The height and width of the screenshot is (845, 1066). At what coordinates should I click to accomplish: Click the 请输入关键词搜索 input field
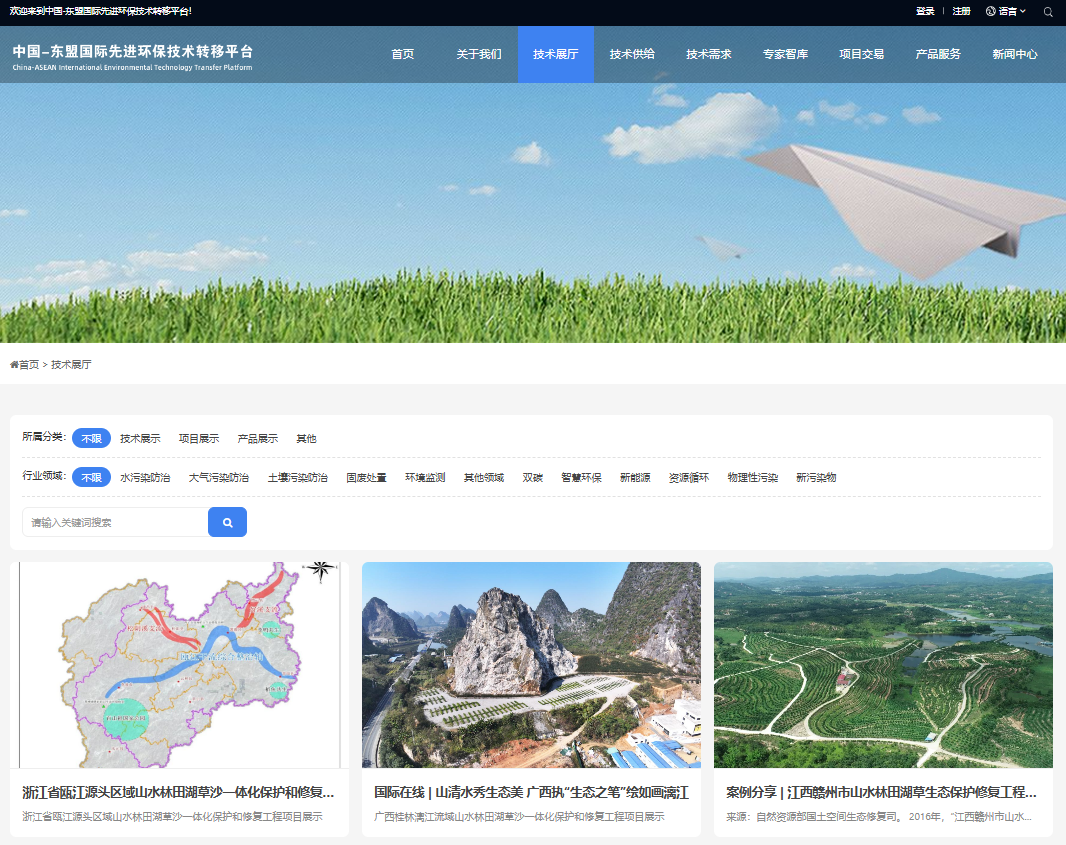click(115, 522)
